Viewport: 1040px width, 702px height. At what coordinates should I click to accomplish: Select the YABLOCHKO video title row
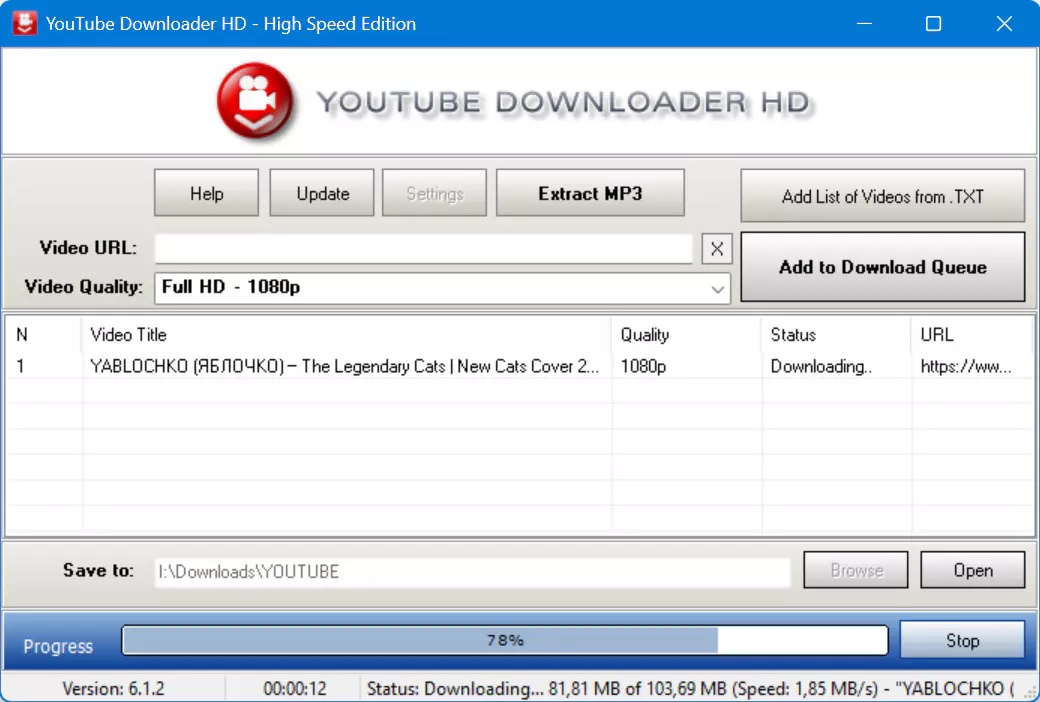click(344, 366)
